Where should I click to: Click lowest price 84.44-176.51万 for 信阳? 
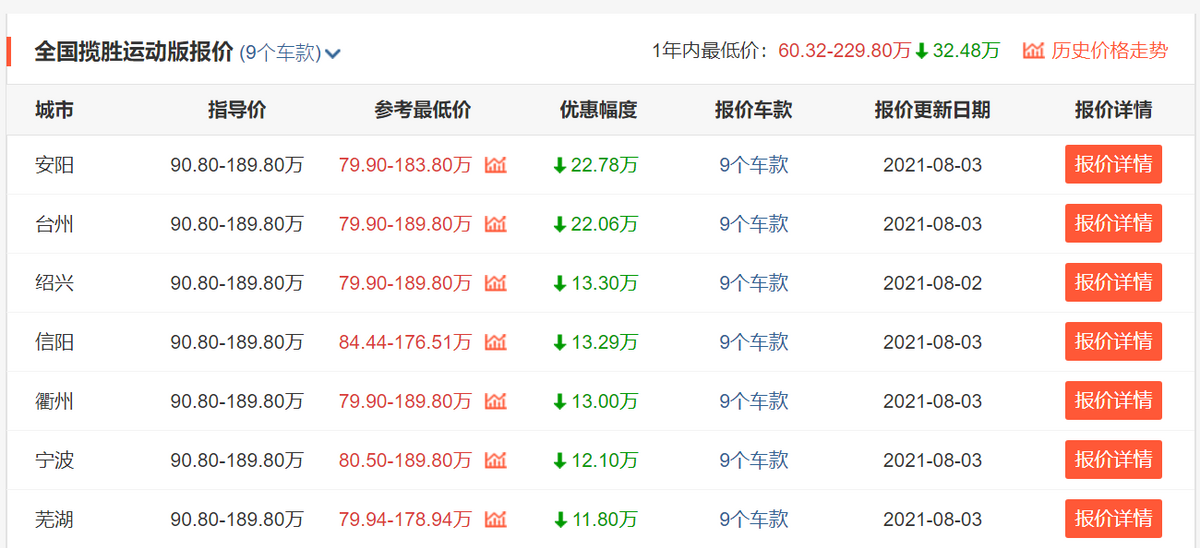[405, 342]
